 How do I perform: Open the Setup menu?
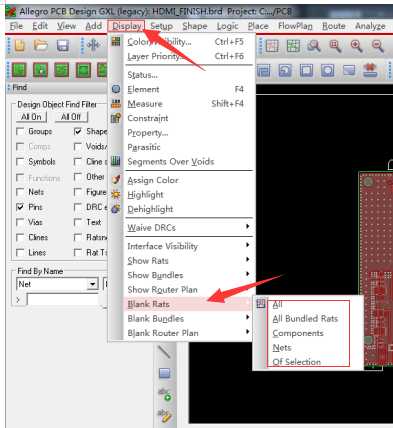[x=161, y=26]
